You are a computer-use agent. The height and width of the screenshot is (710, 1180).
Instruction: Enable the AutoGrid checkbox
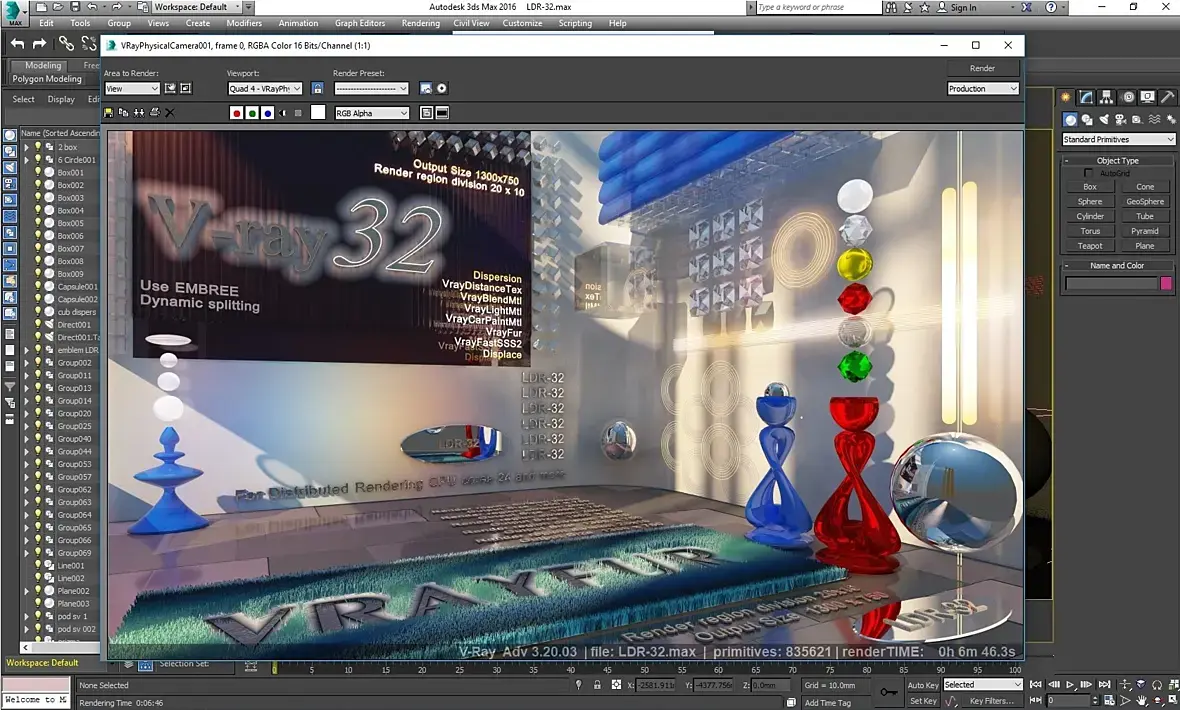[1088, 173]
